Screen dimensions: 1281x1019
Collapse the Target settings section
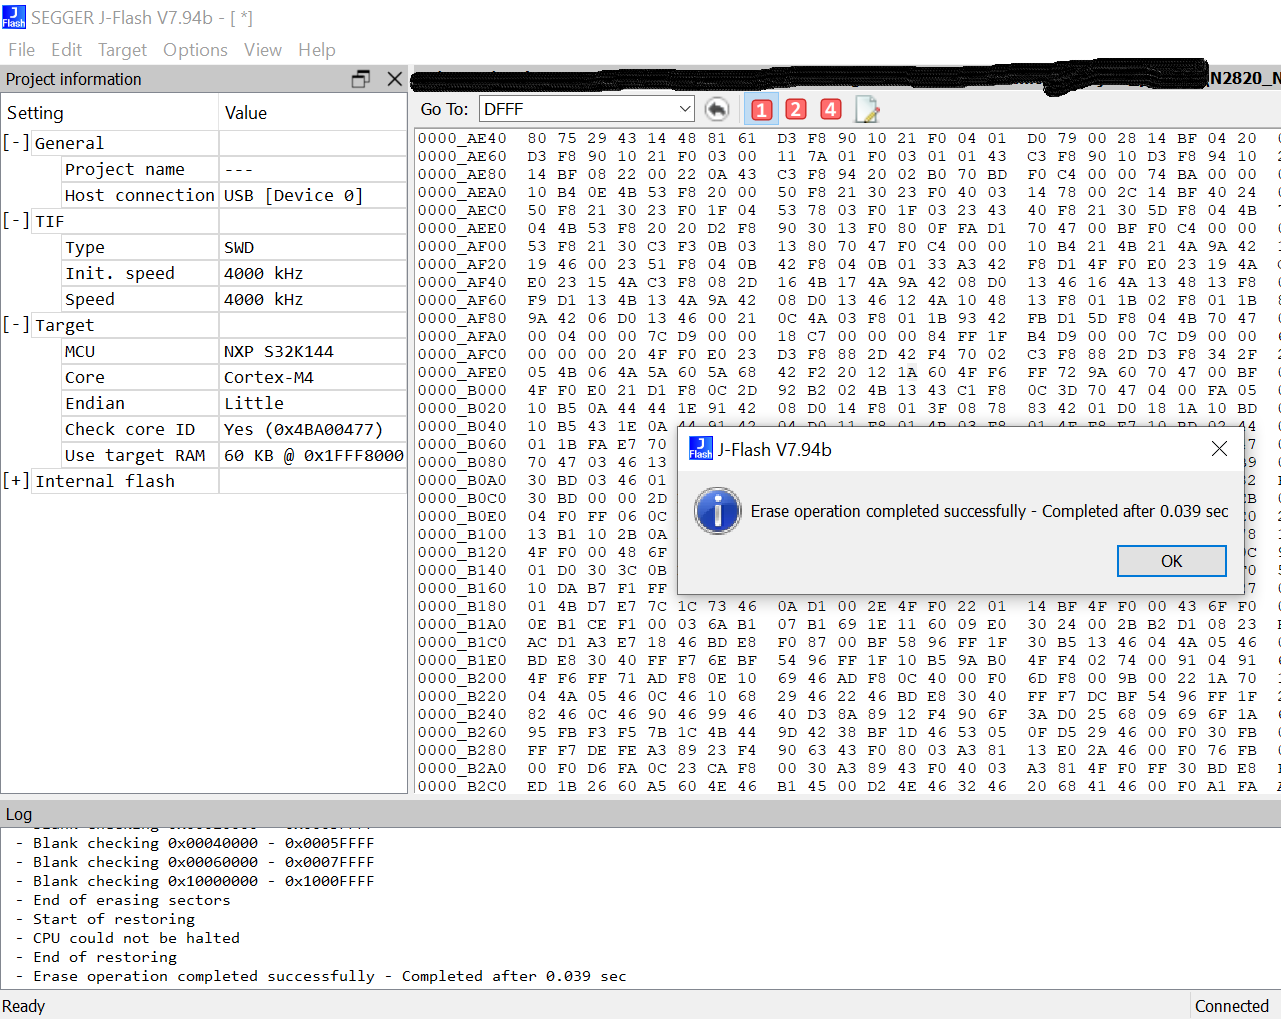[x=17, y=324]
